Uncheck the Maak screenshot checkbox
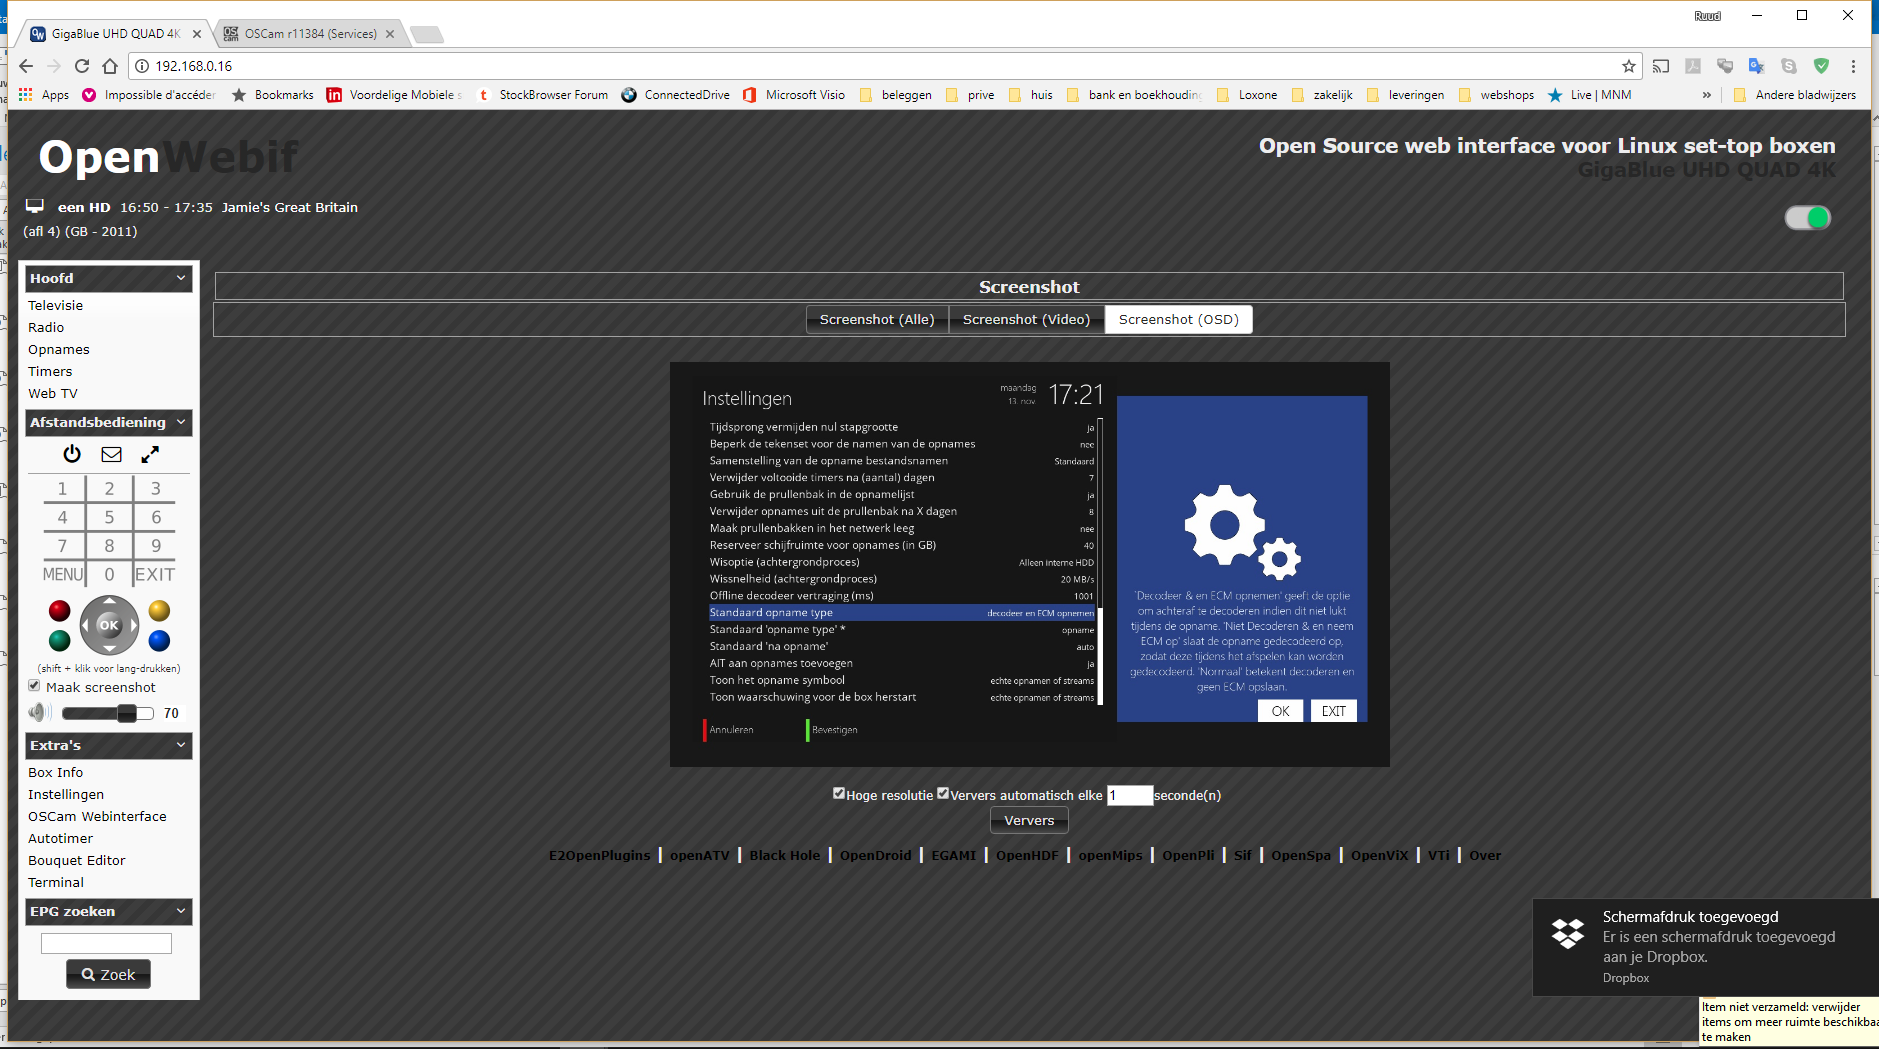Screen dimensions: 1879x1049 point(35,686)
